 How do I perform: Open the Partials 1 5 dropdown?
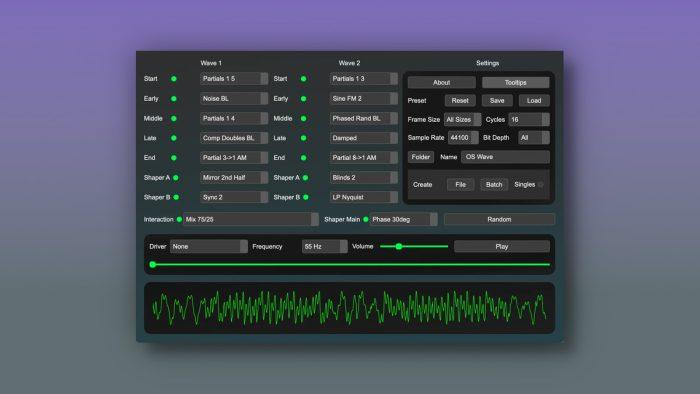pos(234,79)
